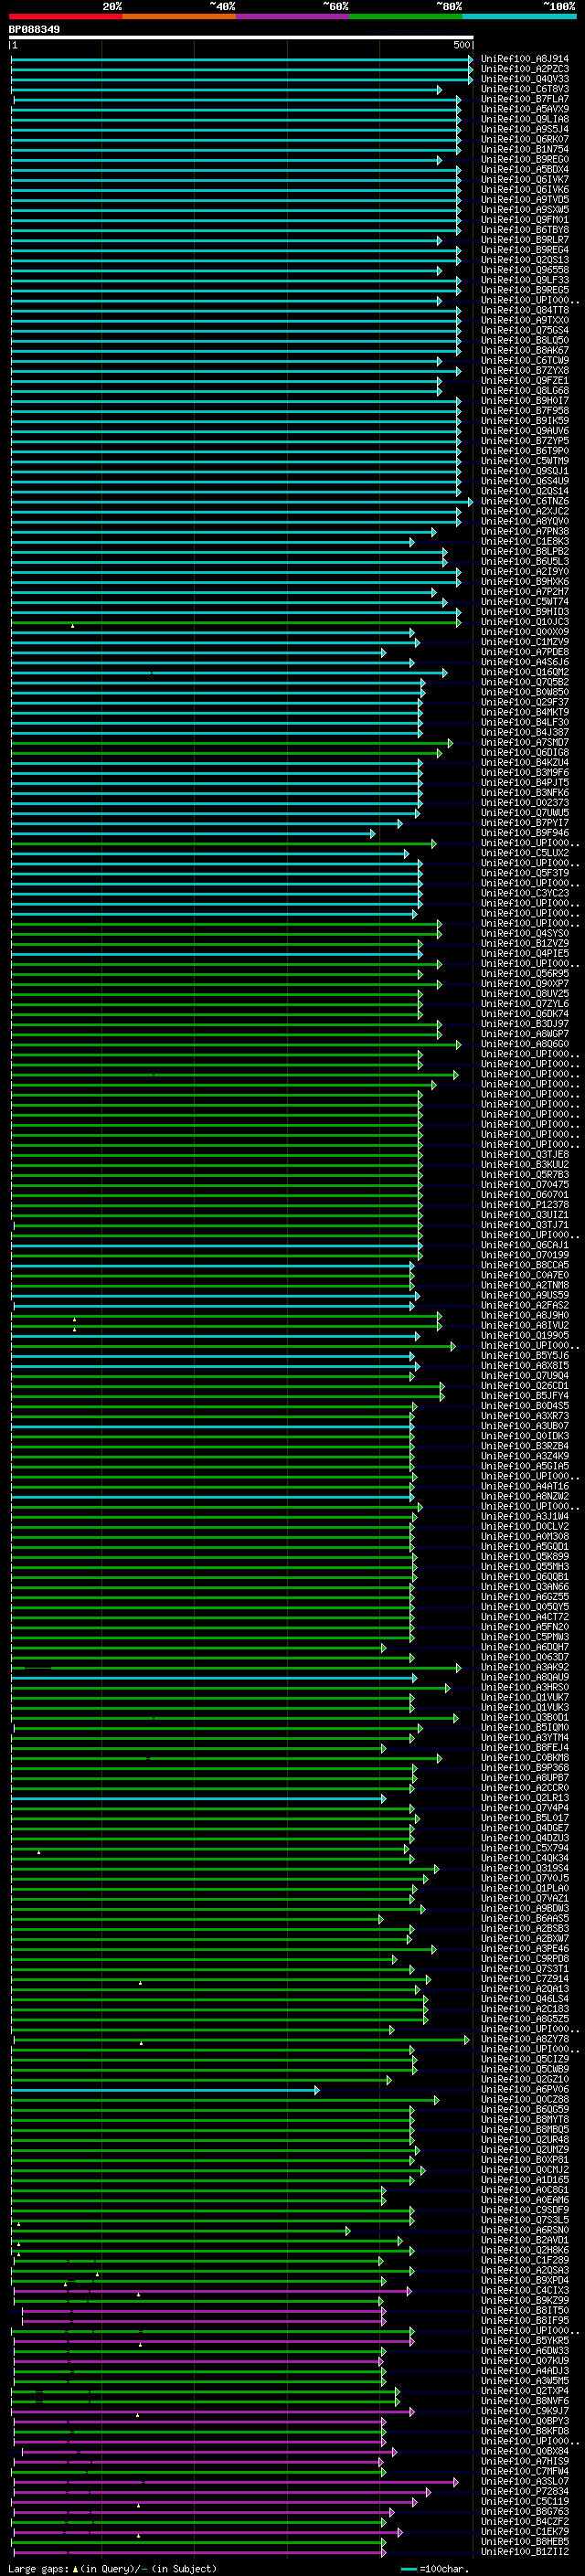Screen dimensions: 585x2576
Task: Select hit label UniRef100_Q90XP7
Action: coord(525,984)
